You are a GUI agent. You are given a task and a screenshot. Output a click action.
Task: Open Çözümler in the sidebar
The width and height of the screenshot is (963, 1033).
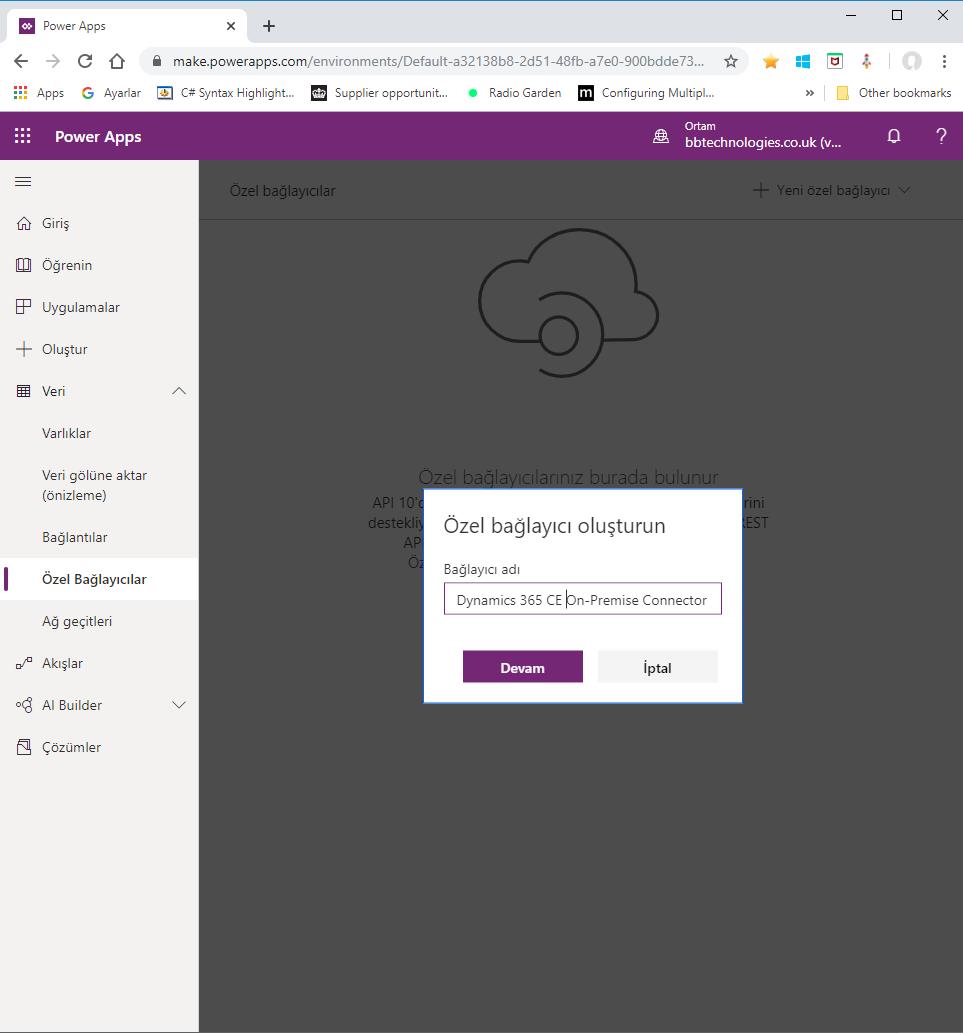pyautogui.click(x=72, y=747)
